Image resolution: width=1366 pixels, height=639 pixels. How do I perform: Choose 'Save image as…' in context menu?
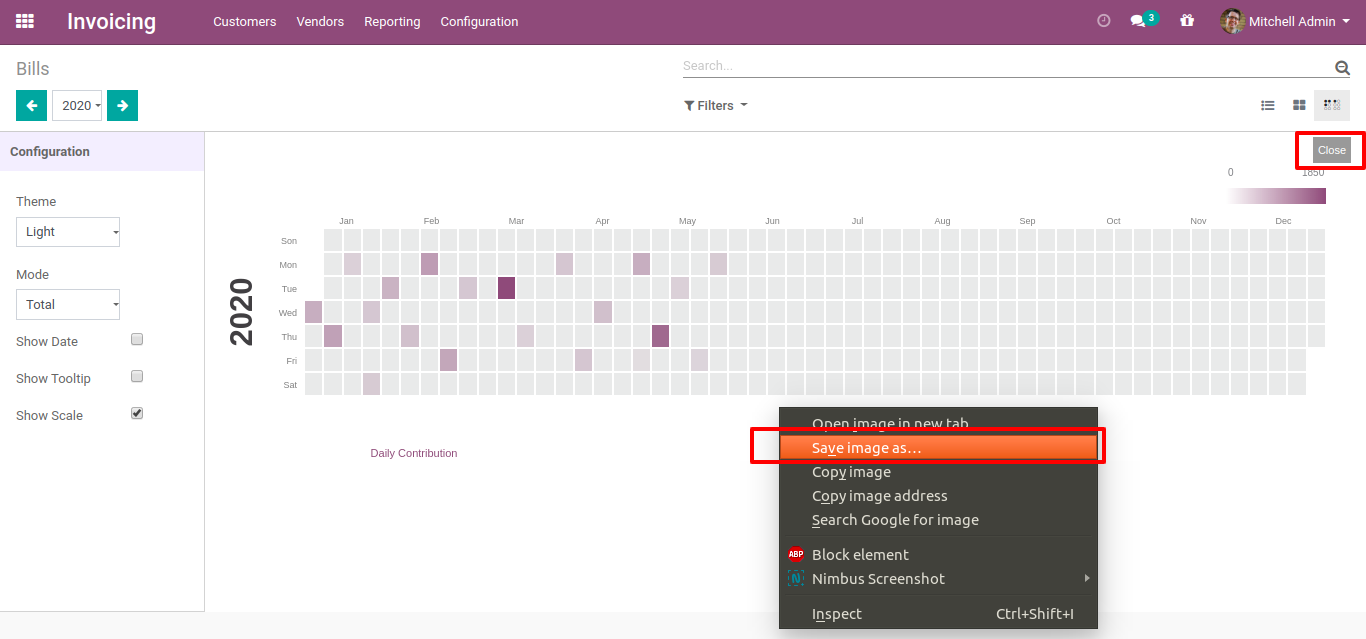(866, 448)
